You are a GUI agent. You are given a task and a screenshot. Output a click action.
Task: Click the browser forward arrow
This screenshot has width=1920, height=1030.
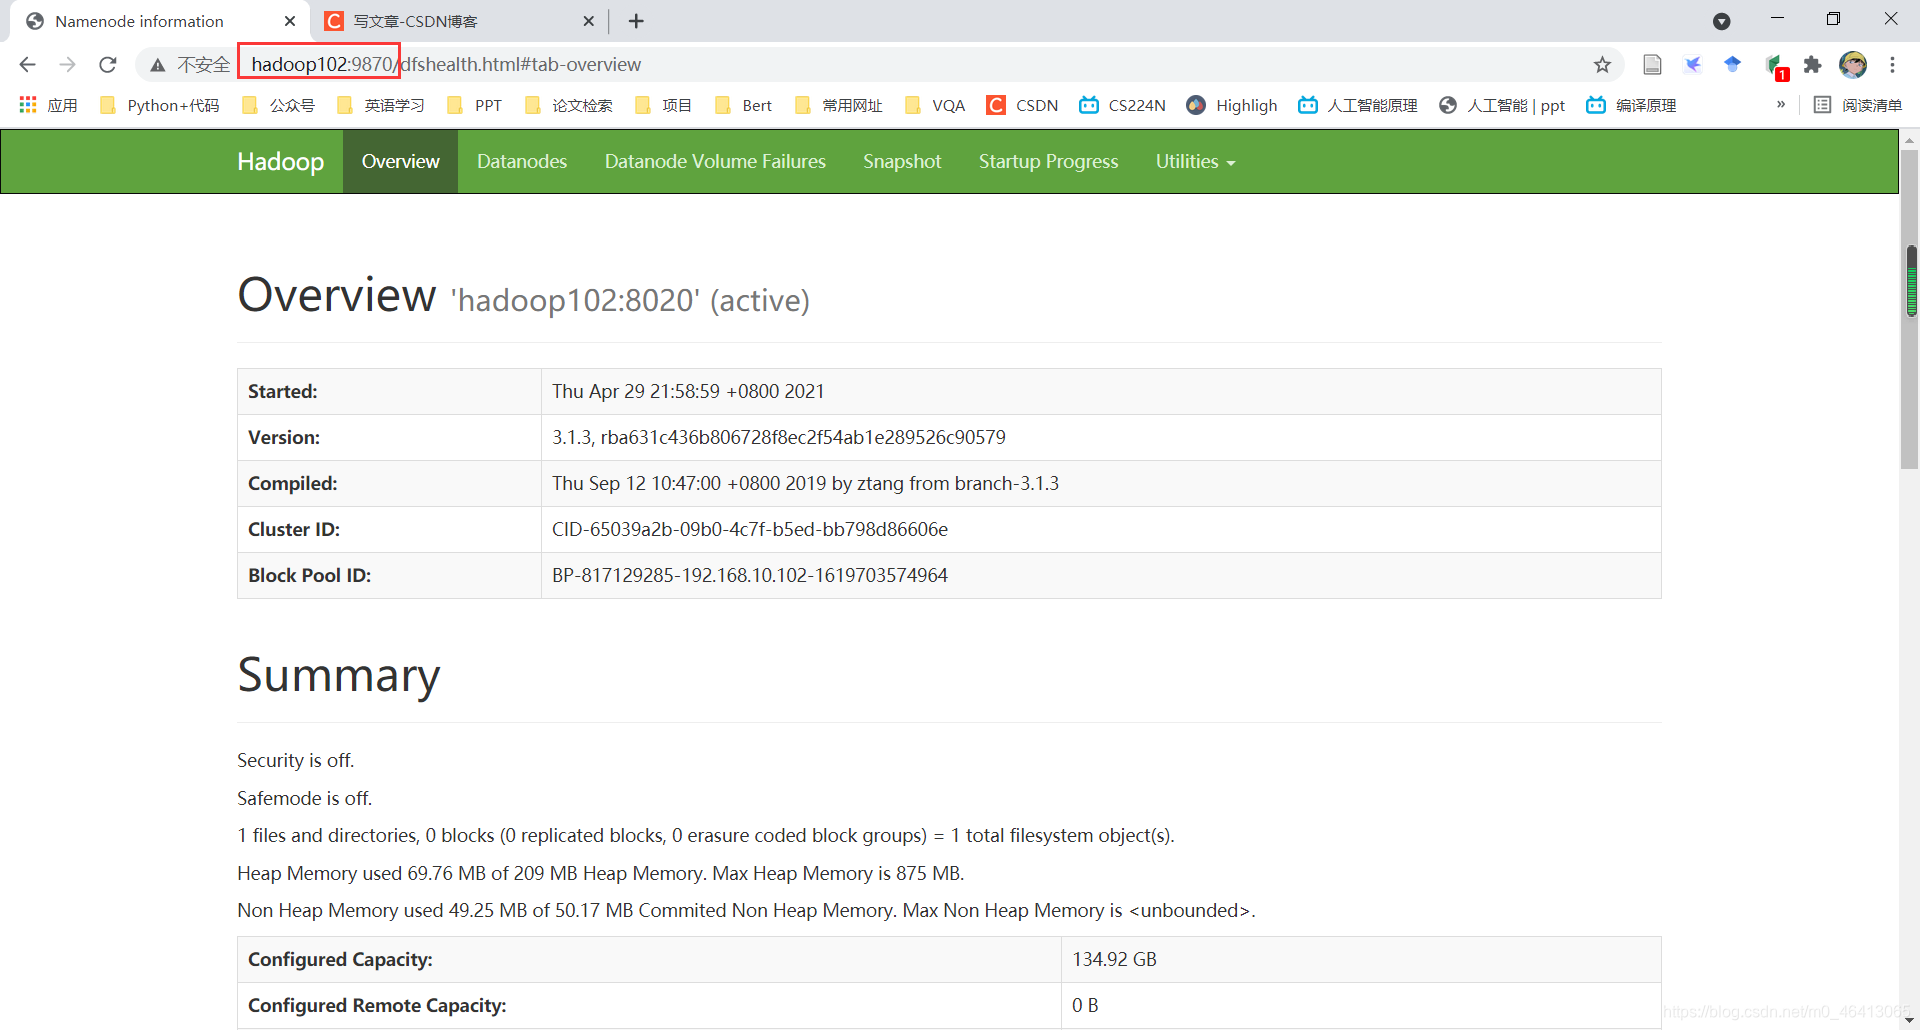point(68,65)
